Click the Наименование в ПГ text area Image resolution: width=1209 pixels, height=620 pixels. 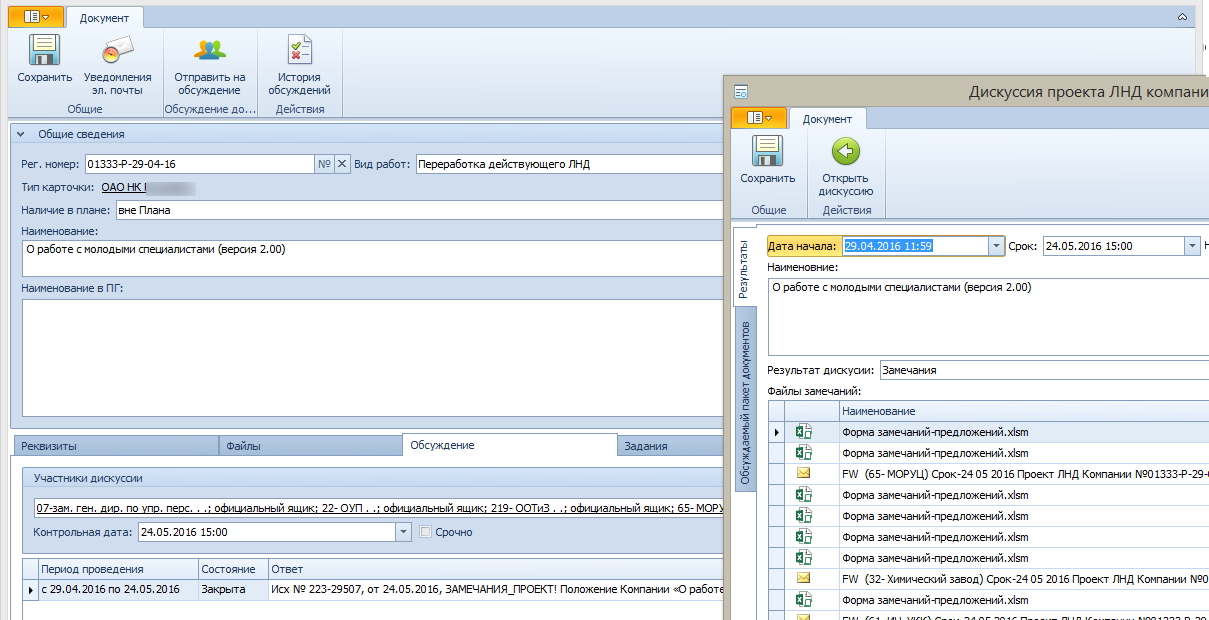371,357
